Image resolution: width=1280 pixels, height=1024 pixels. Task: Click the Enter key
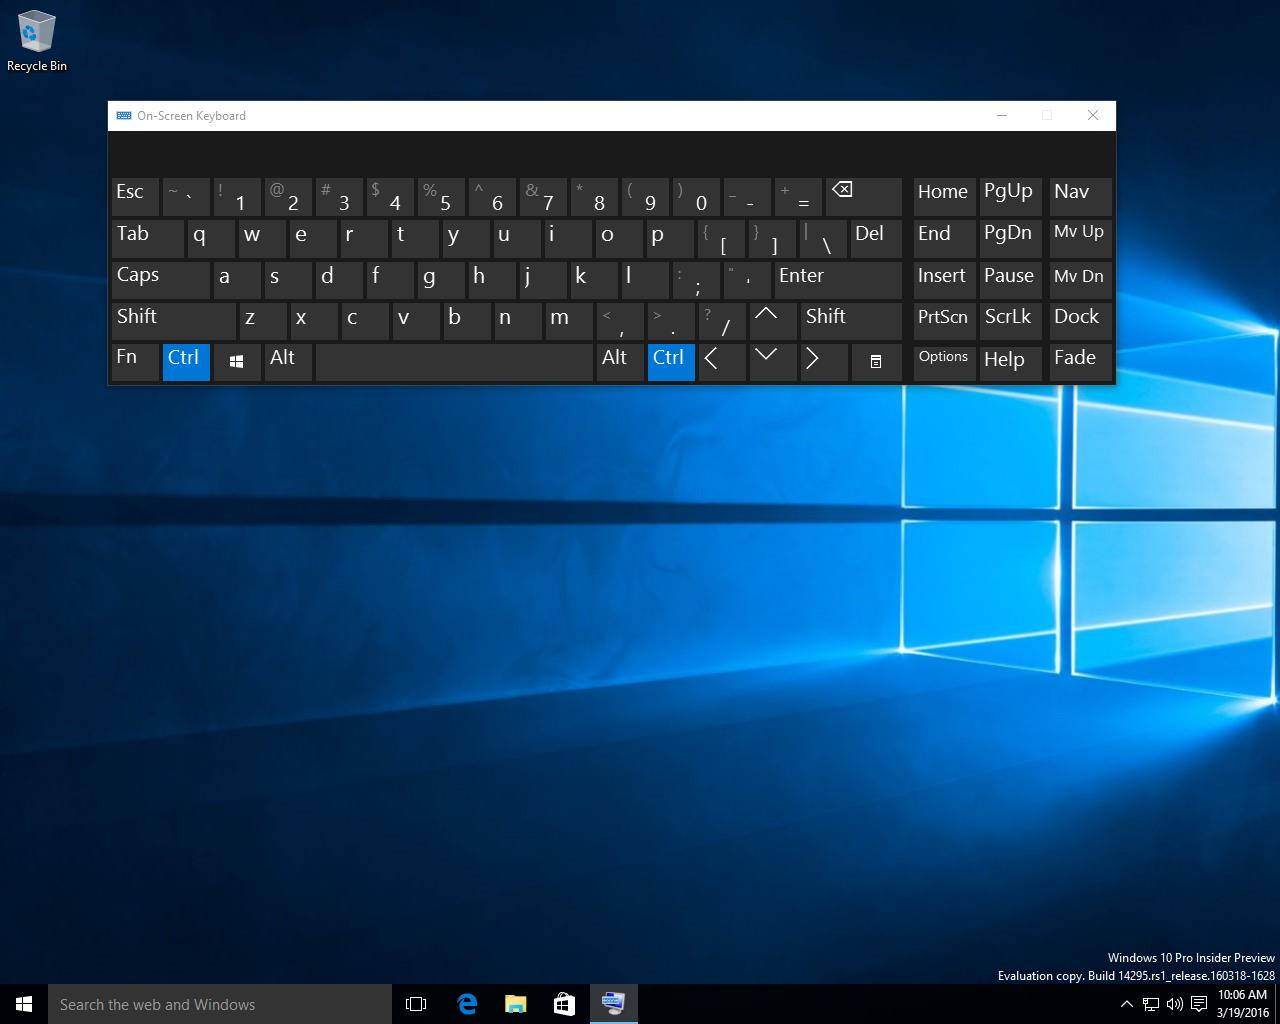pos(838,280)
